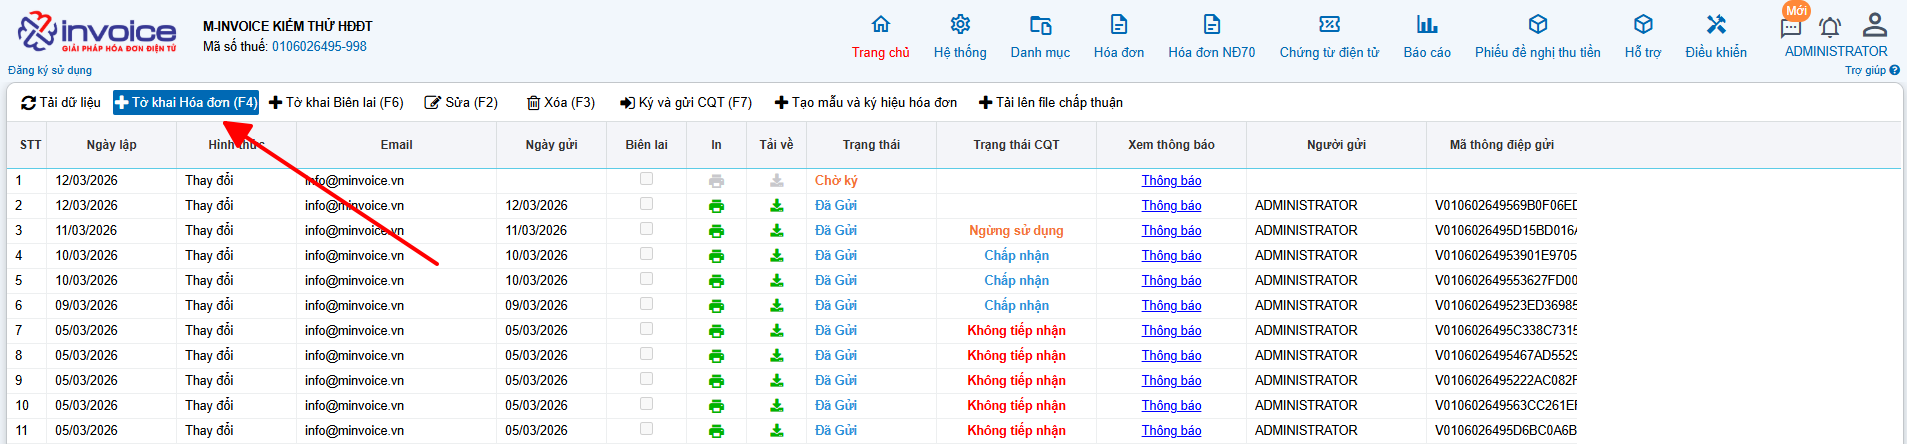Go to Trang chủ home icon
1907x444 pixels.
coord(880,25)
